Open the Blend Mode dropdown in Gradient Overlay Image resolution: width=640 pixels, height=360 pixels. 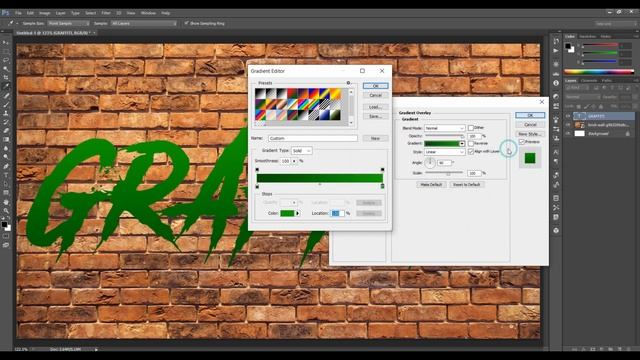pos(444,128)
